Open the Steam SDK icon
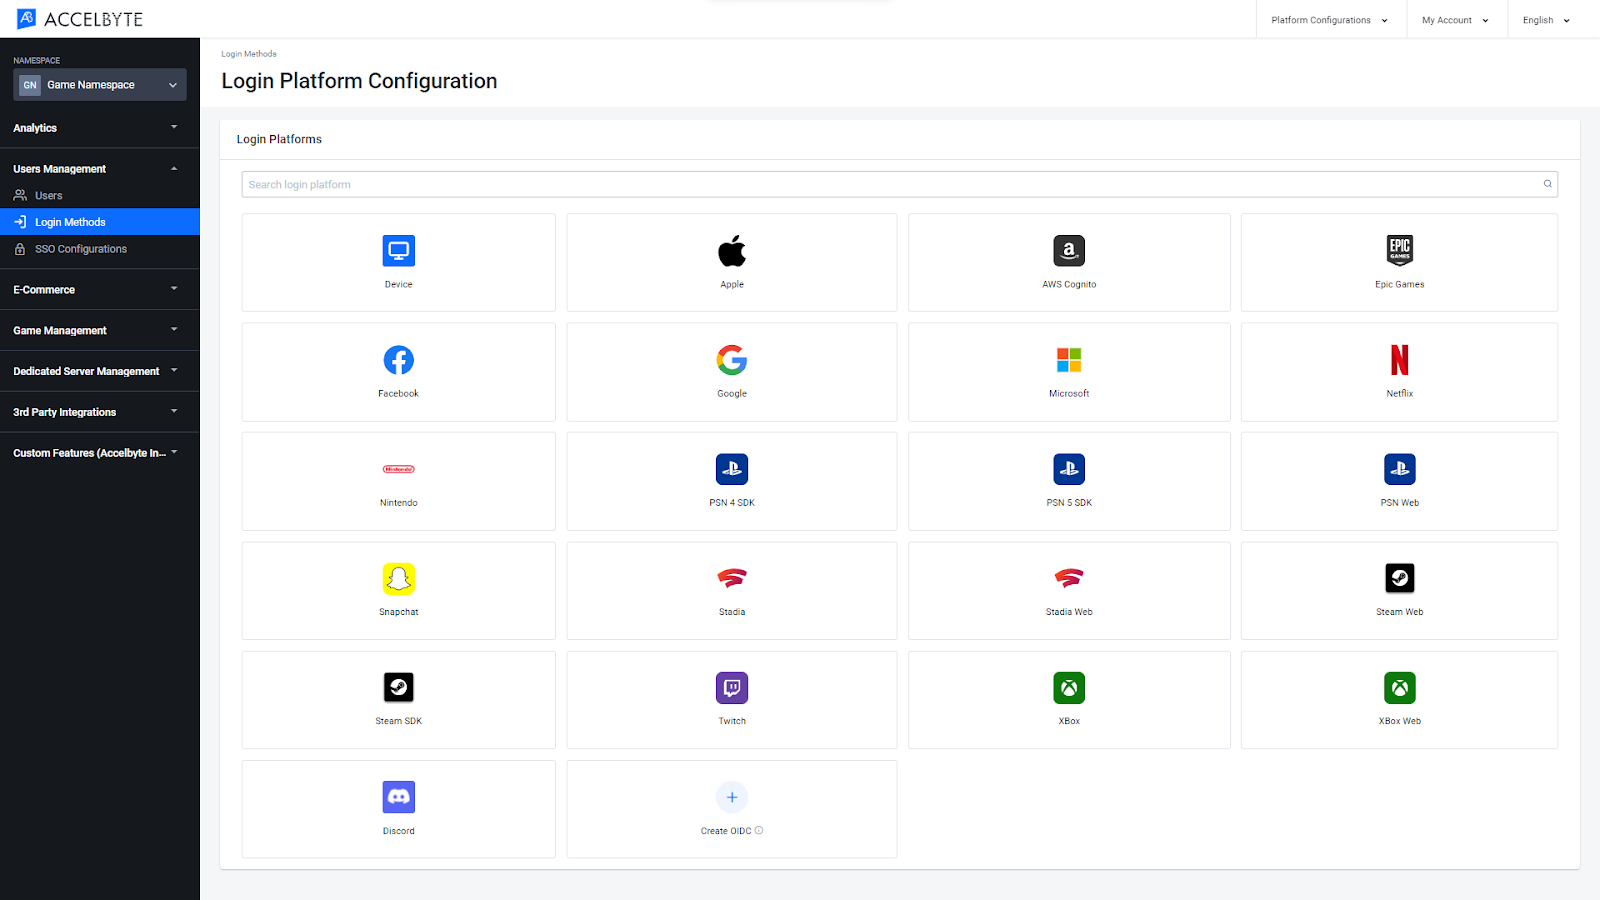 click(398, 687)
